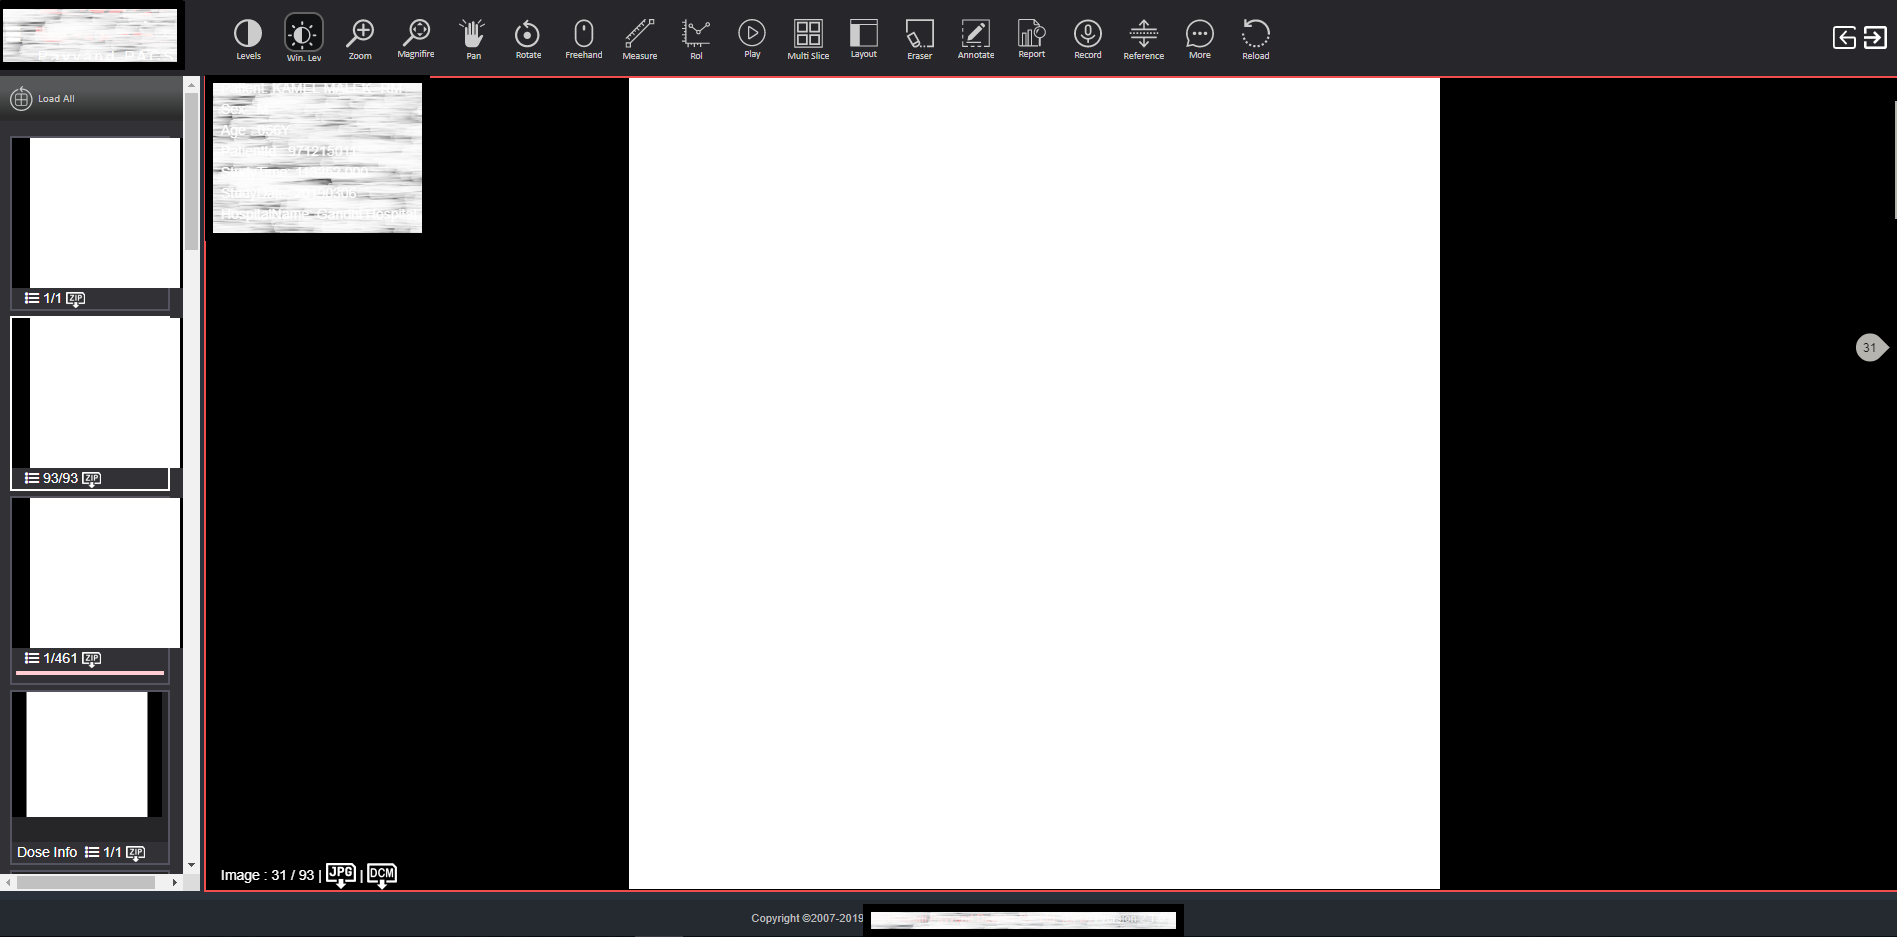Screen dimensions: 1897x937
Task: Enable the Reference lines display
Action: [1143, 36]
